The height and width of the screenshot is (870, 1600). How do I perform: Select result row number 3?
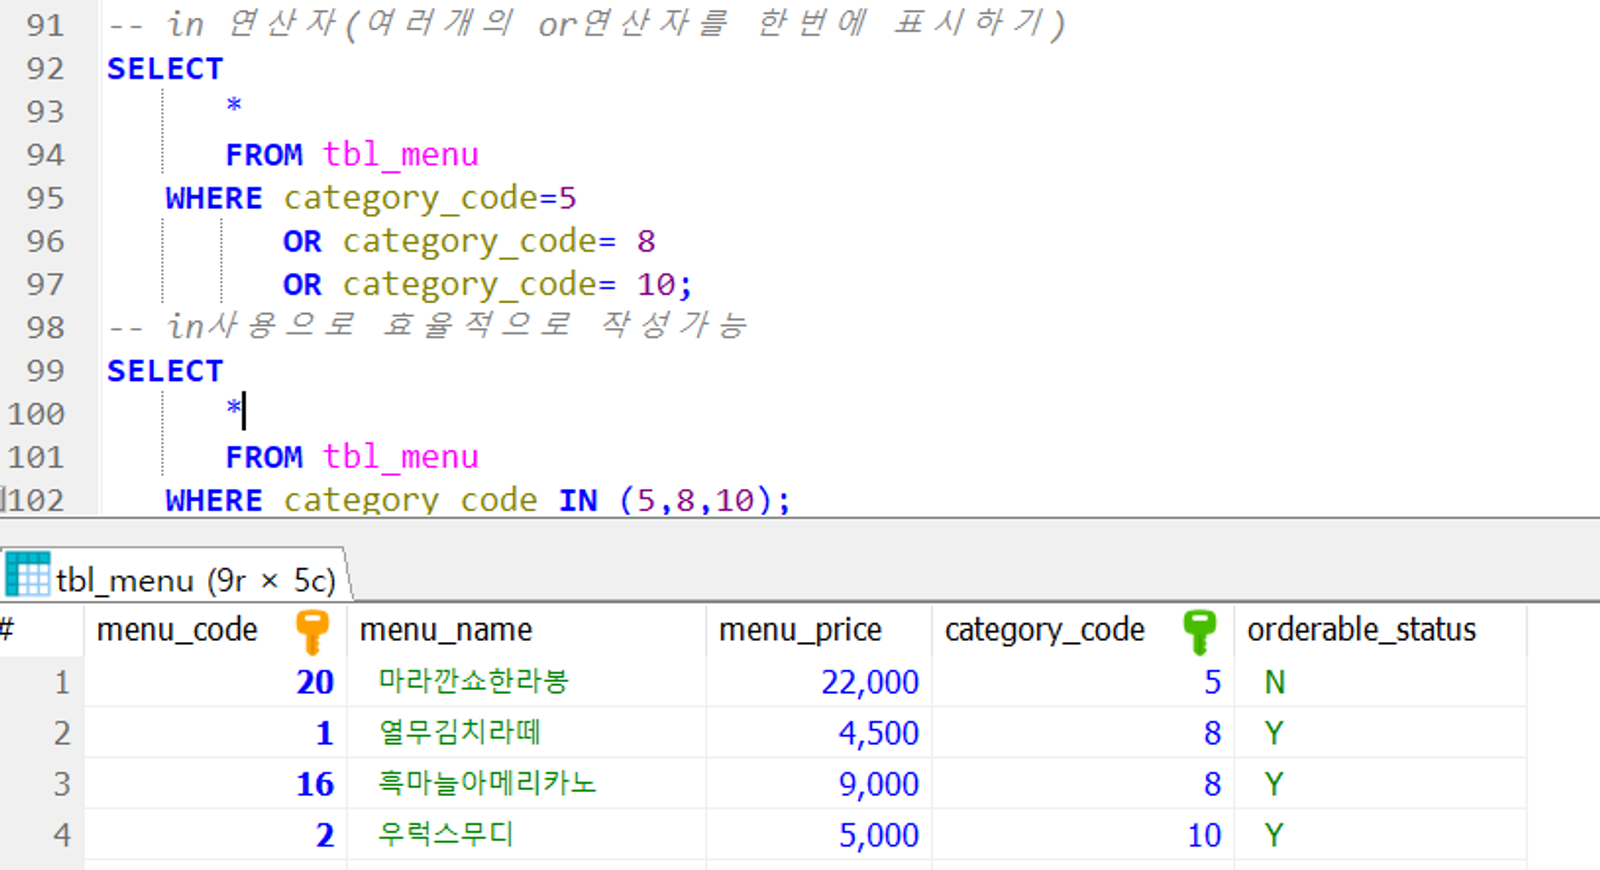point(62,784)
